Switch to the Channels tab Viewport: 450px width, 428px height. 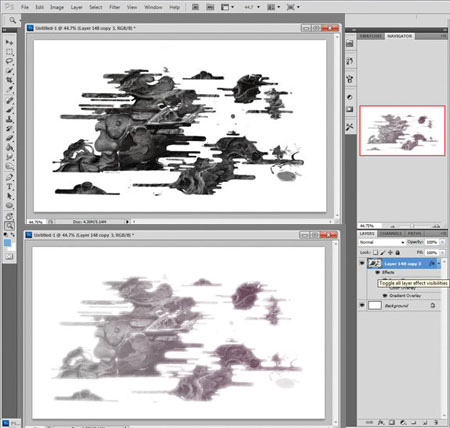(x=391, y=233)
